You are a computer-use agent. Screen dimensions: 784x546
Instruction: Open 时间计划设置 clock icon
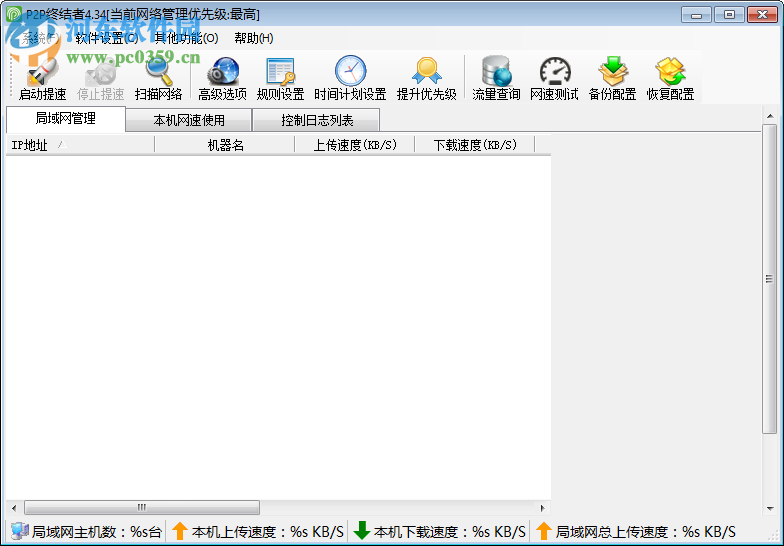[x=350, y=70]
